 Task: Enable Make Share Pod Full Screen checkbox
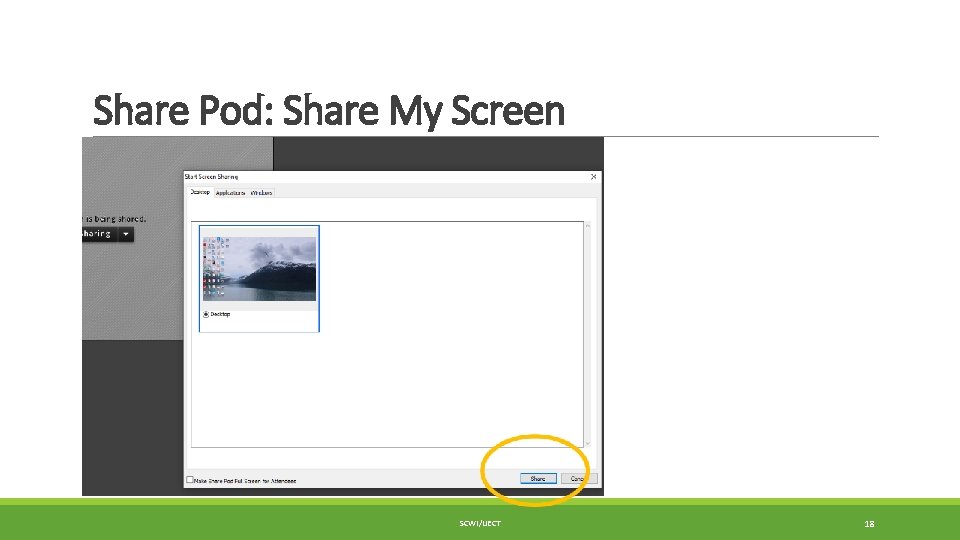190,480
